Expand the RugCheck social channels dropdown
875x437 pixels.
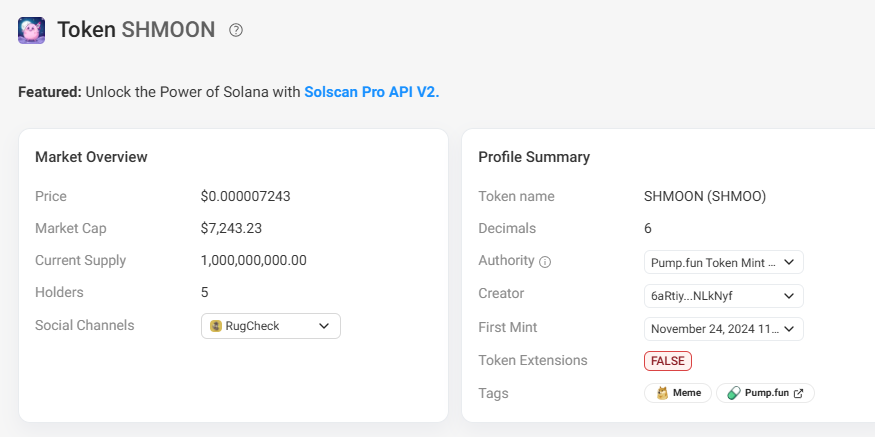tap(271, 326)
